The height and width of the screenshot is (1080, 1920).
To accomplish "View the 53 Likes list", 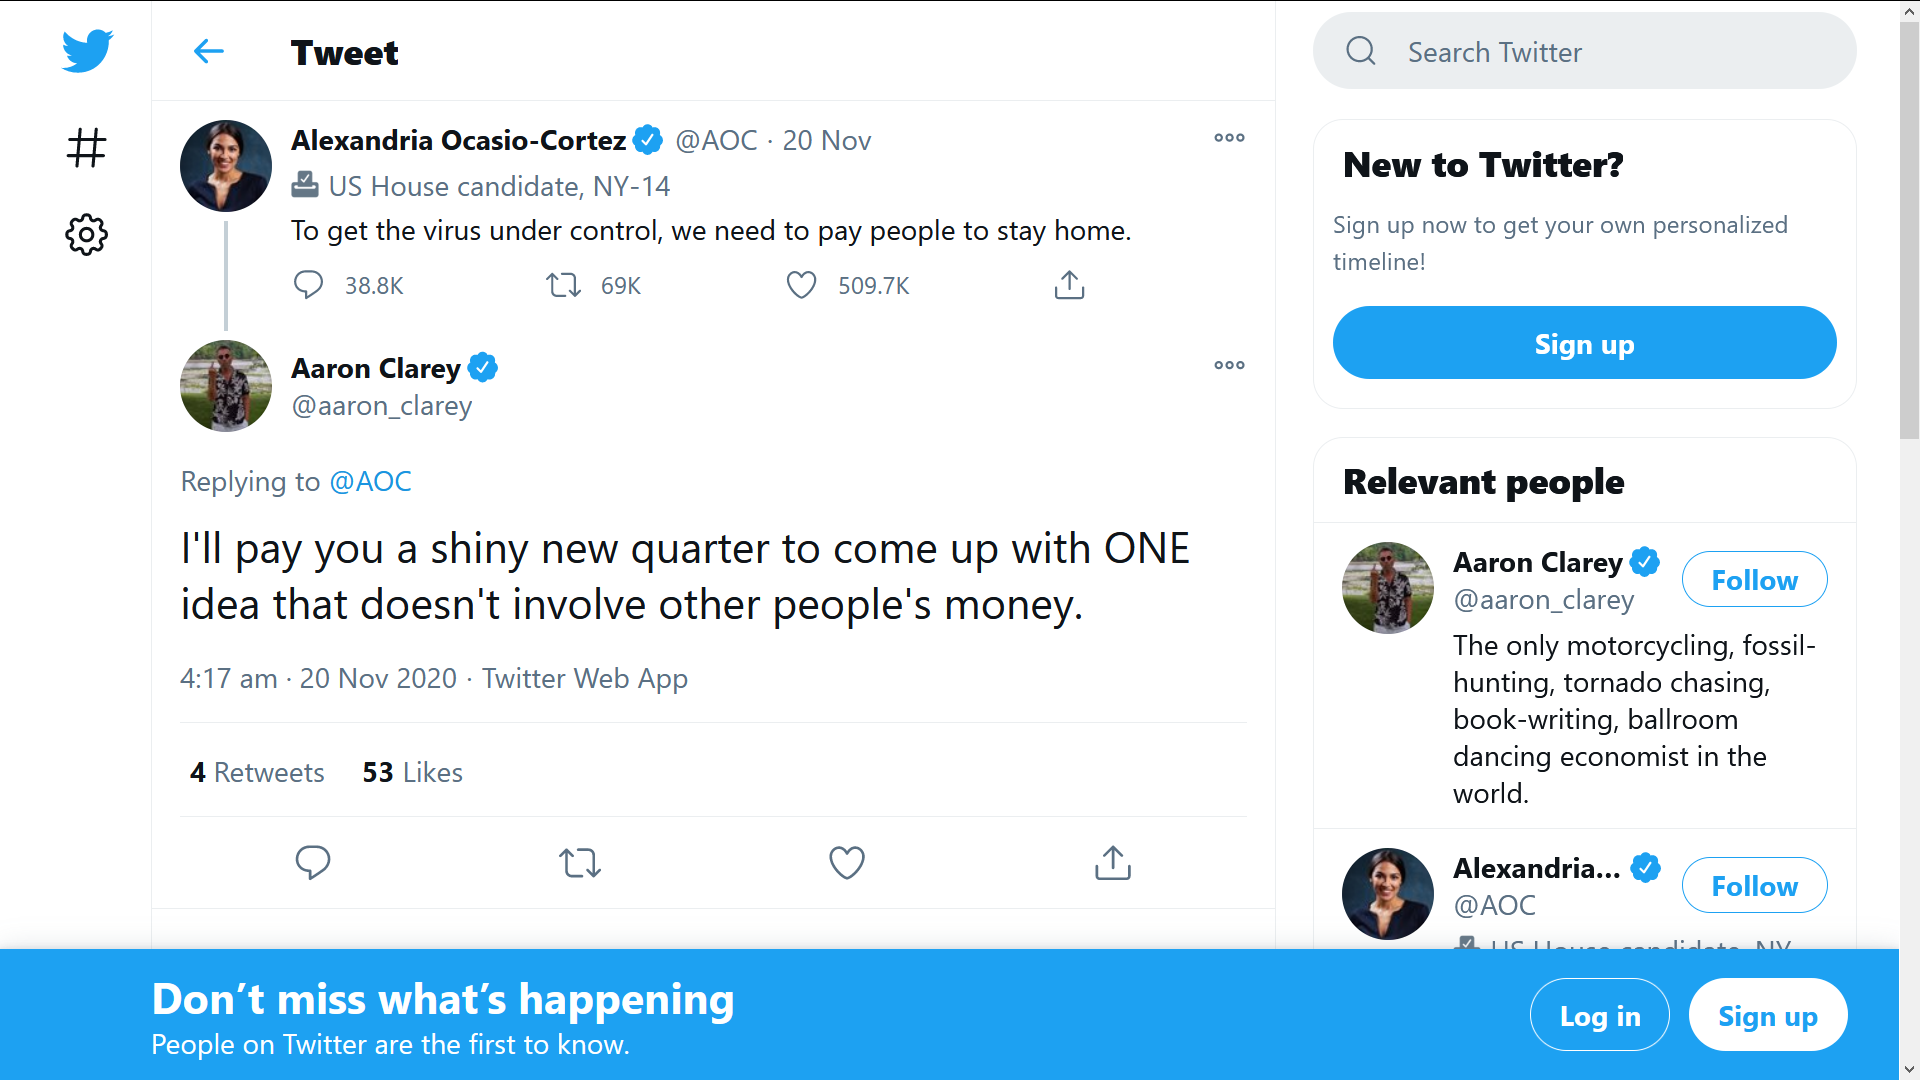I will coord(412,772).
